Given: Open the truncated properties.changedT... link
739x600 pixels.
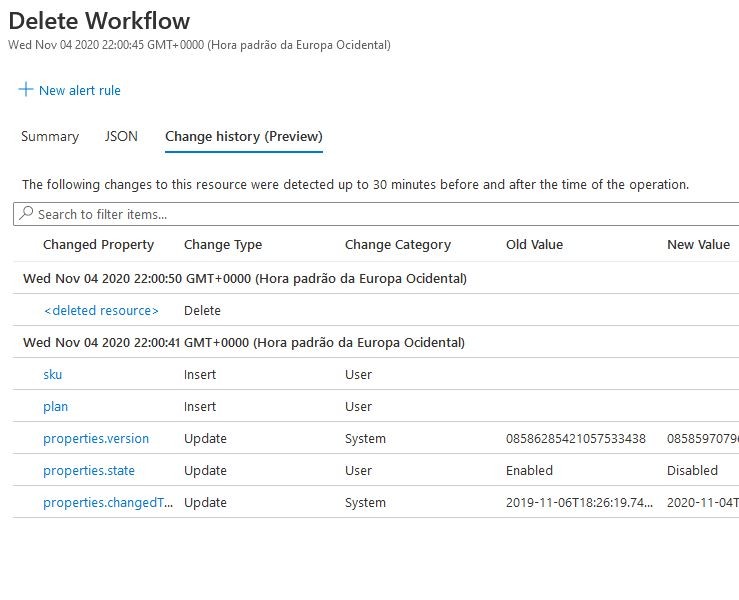Looking at the screenshot, I should click(x=107, y=502).
